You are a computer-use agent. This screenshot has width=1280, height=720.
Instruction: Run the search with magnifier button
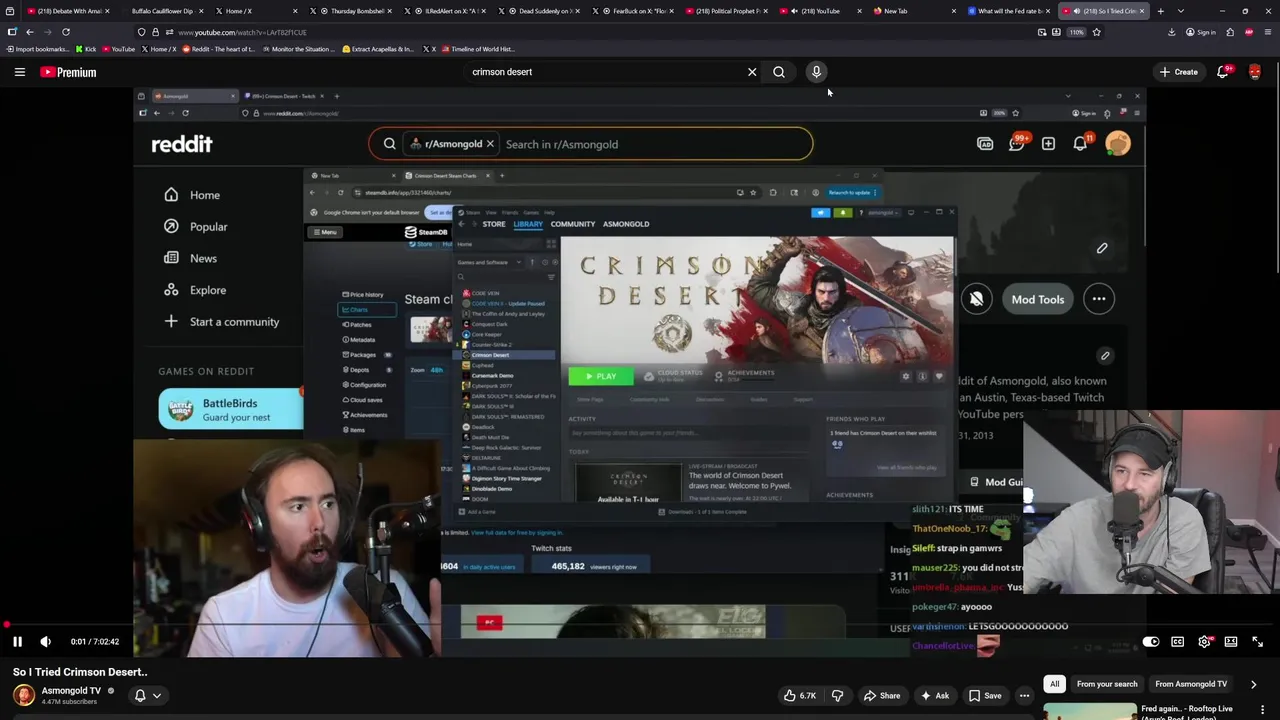(779, 72)
